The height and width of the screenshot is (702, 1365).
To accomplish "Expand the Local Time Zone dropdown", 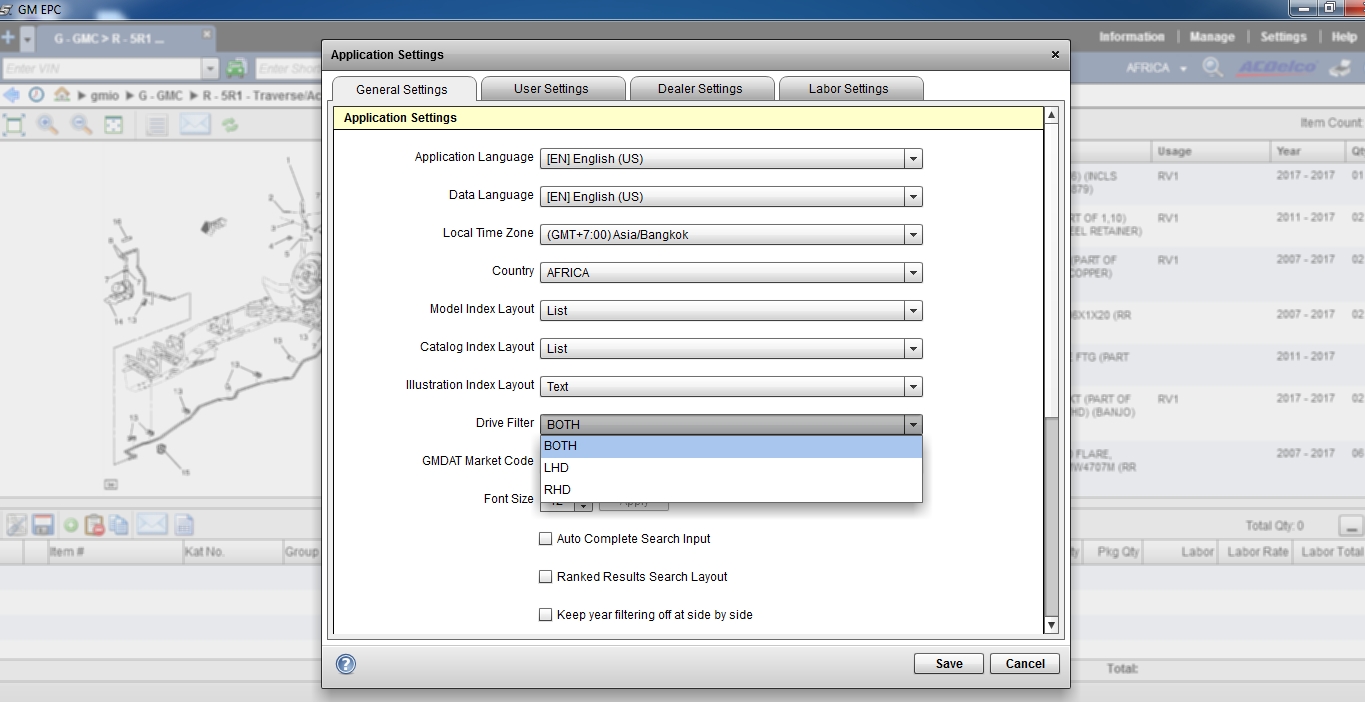I will [731, 235].
